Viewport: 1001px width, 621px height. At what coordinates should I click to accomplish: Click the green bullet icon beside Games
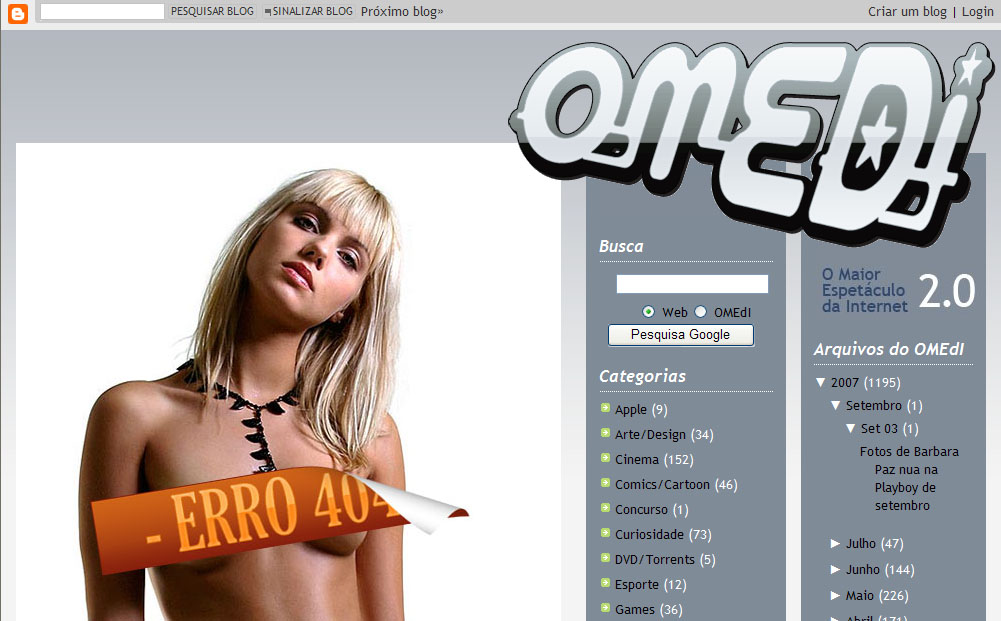605,608
